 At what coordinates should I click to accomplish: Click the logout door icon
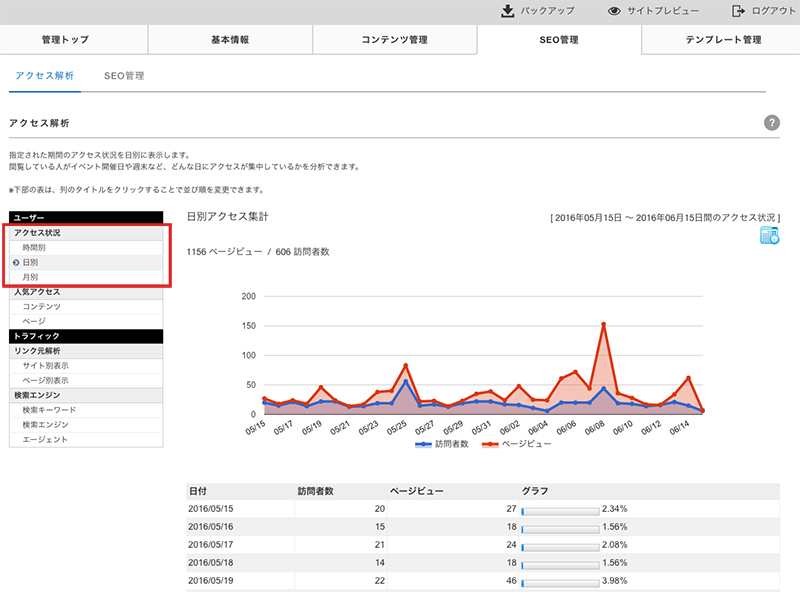click(x=739, y=11)
